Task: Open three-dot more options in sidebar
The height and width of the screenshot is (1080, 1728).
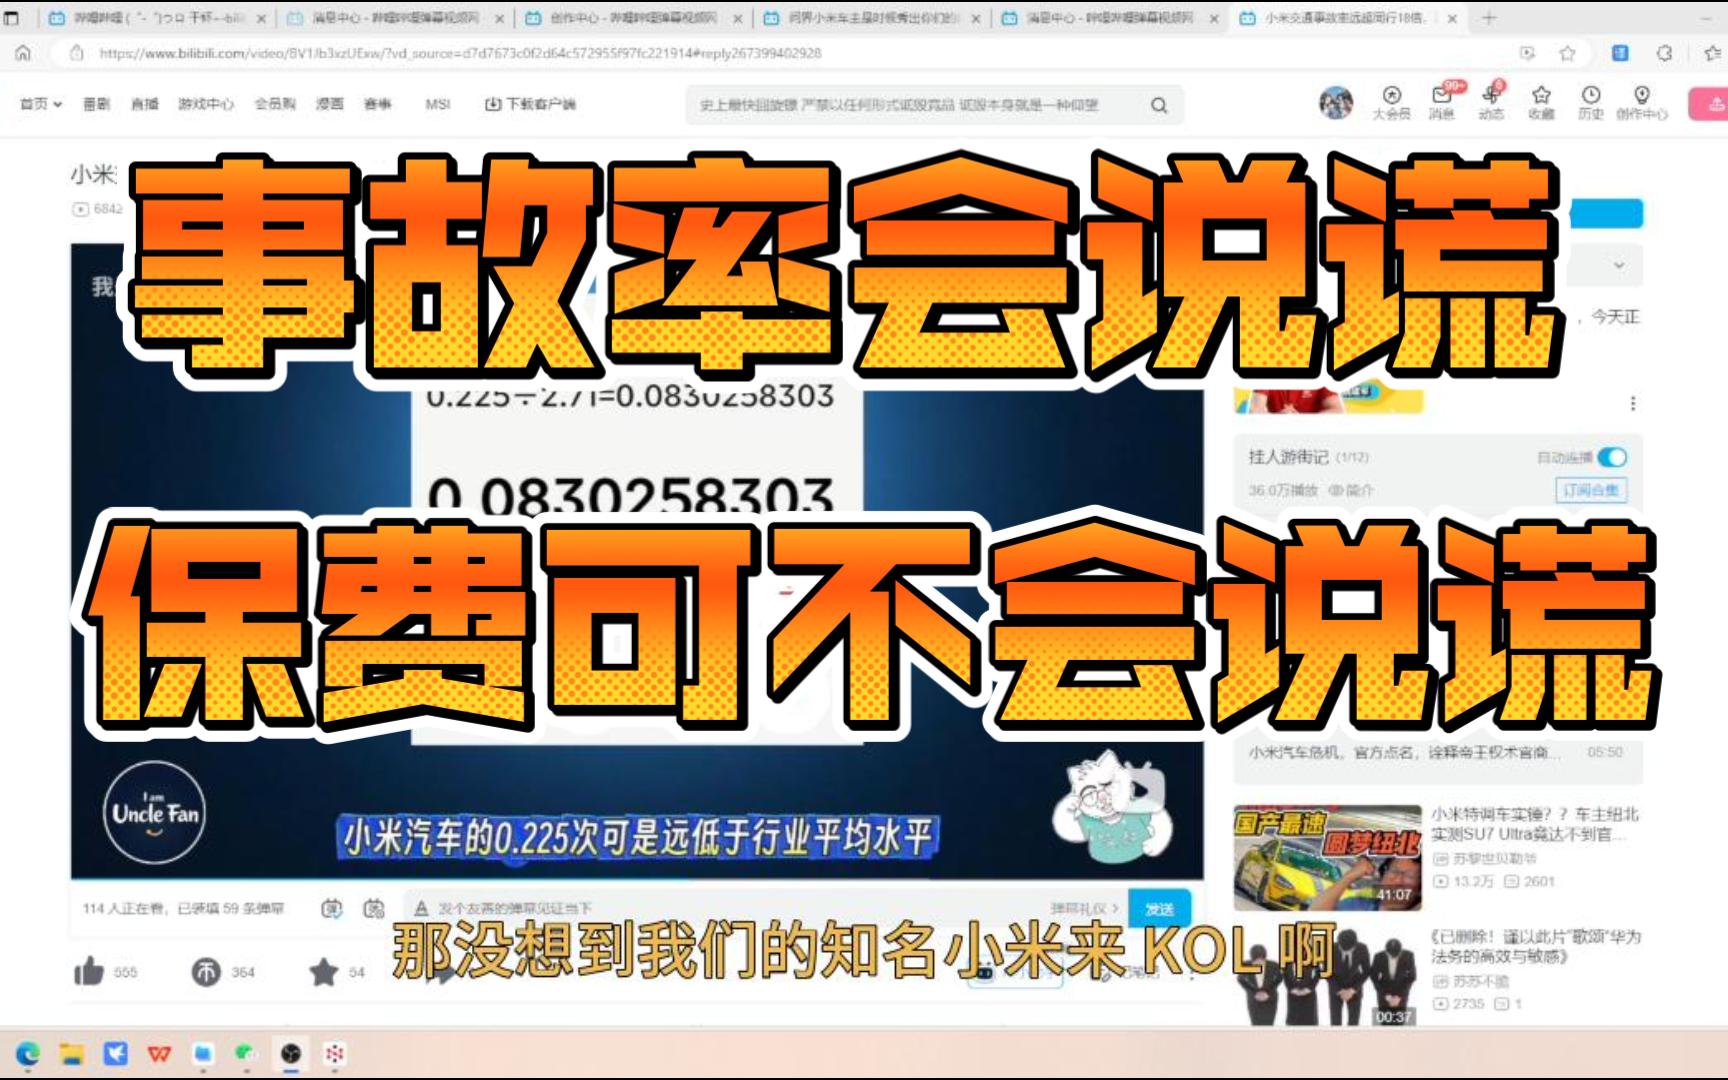Action: point(1633,403)
